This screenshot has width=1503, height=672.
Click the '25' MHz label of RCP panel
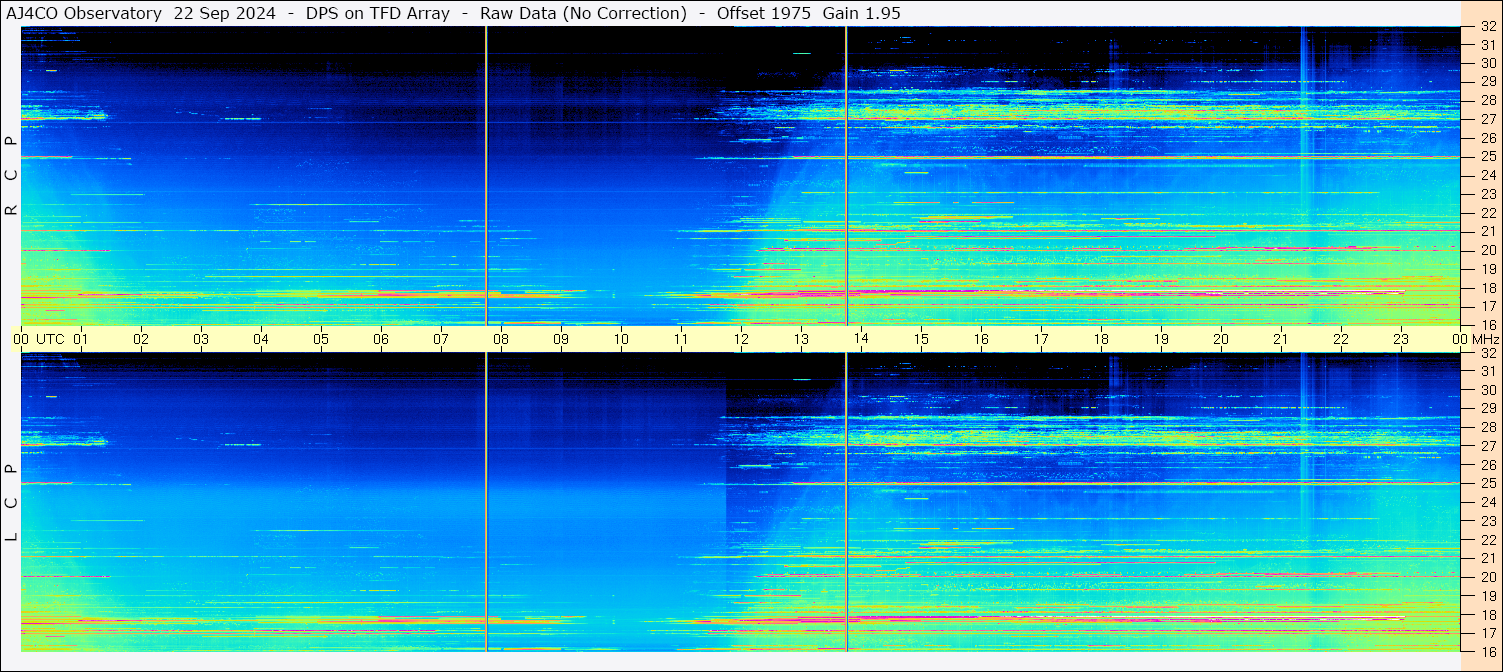pyautogui.click(x=1487, y=156)
